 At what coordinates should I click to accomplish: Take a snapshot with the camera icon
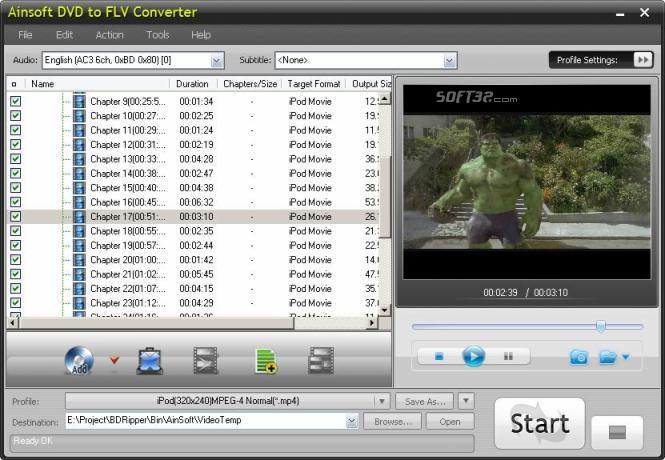(579, 357)
